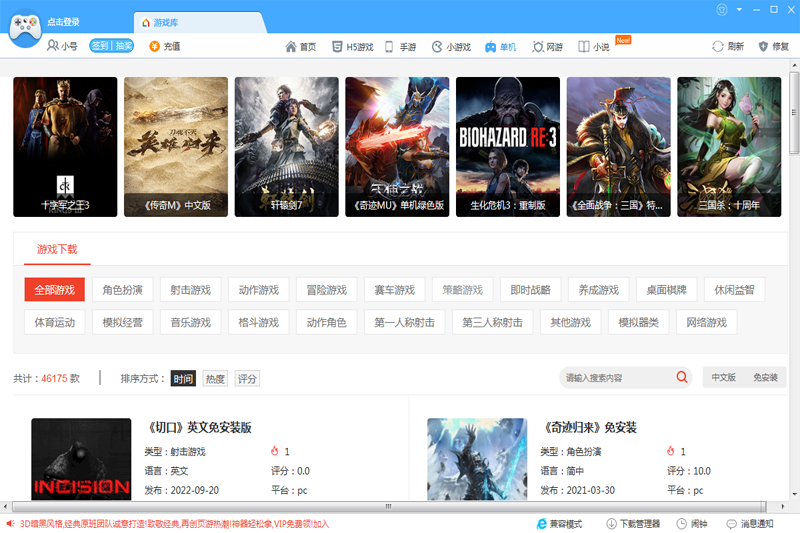Sort games by 热度
Image resolution: width=800 pixels, height=533 pixels.
coord(215,379)
